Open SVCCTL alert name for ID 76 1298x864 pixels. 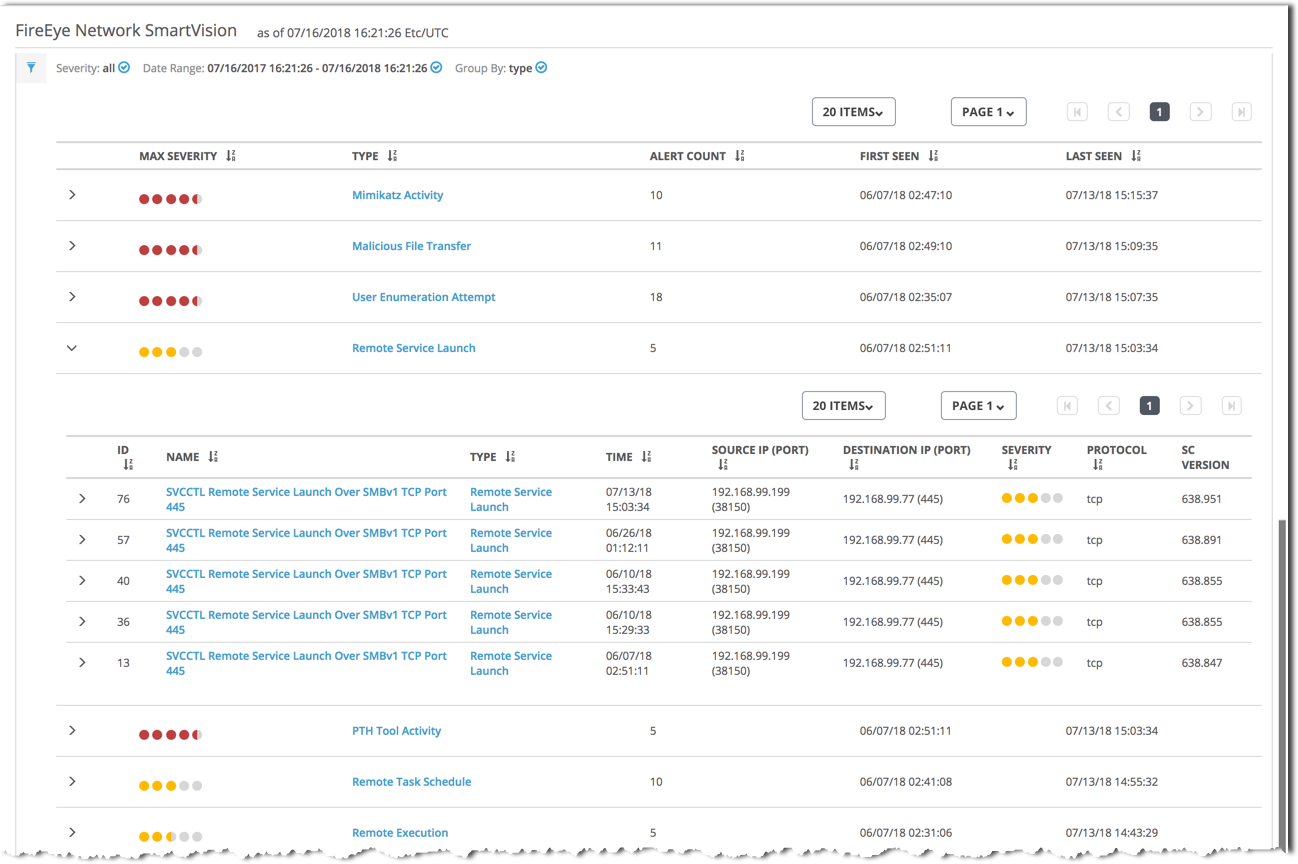[x=306, y=499]
